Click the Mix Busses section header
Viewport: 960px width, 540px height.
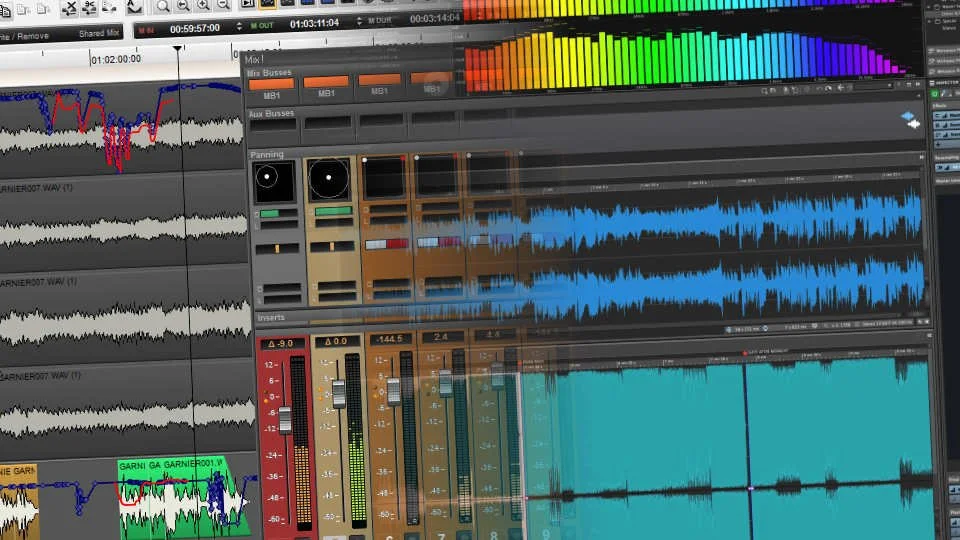click(269, 73)
